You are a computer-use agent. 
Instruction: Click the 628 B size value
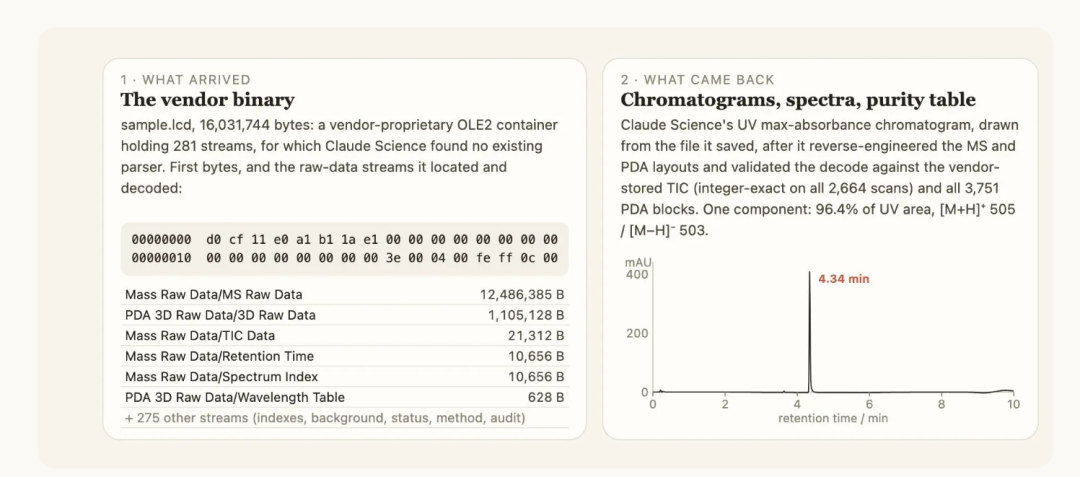546,397
